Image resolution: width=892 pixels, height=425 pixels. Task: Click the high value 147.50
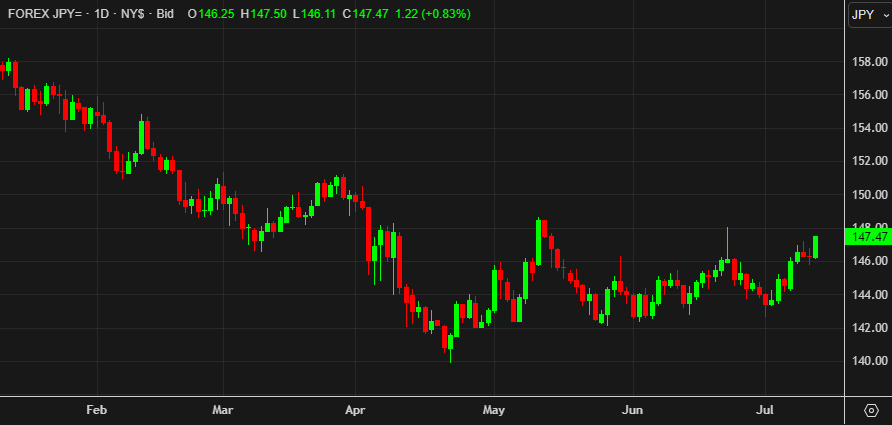(x=268, y=14)
